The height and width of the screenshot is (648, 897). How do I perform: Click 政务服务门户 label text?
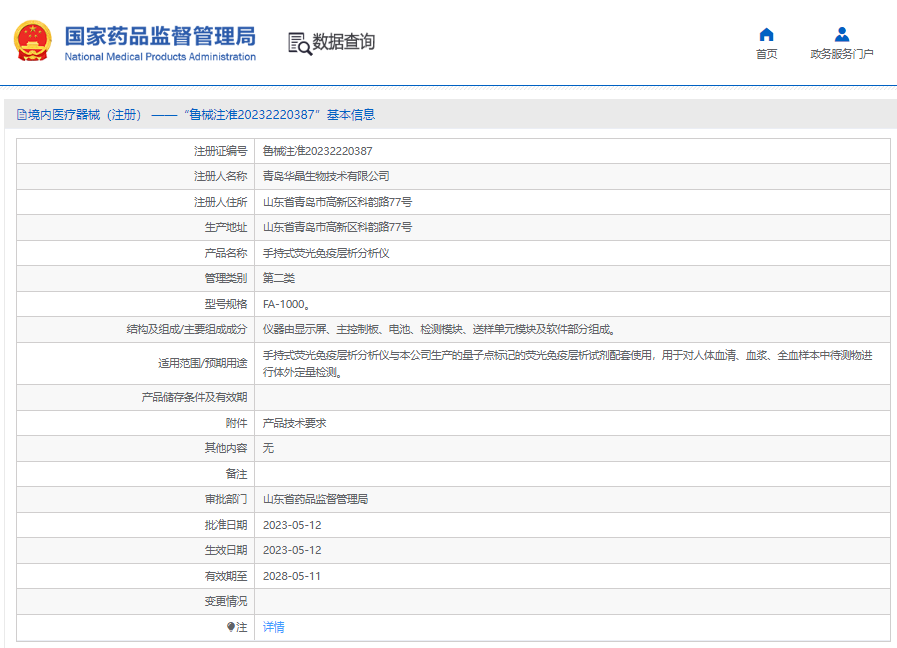[842, 54]
